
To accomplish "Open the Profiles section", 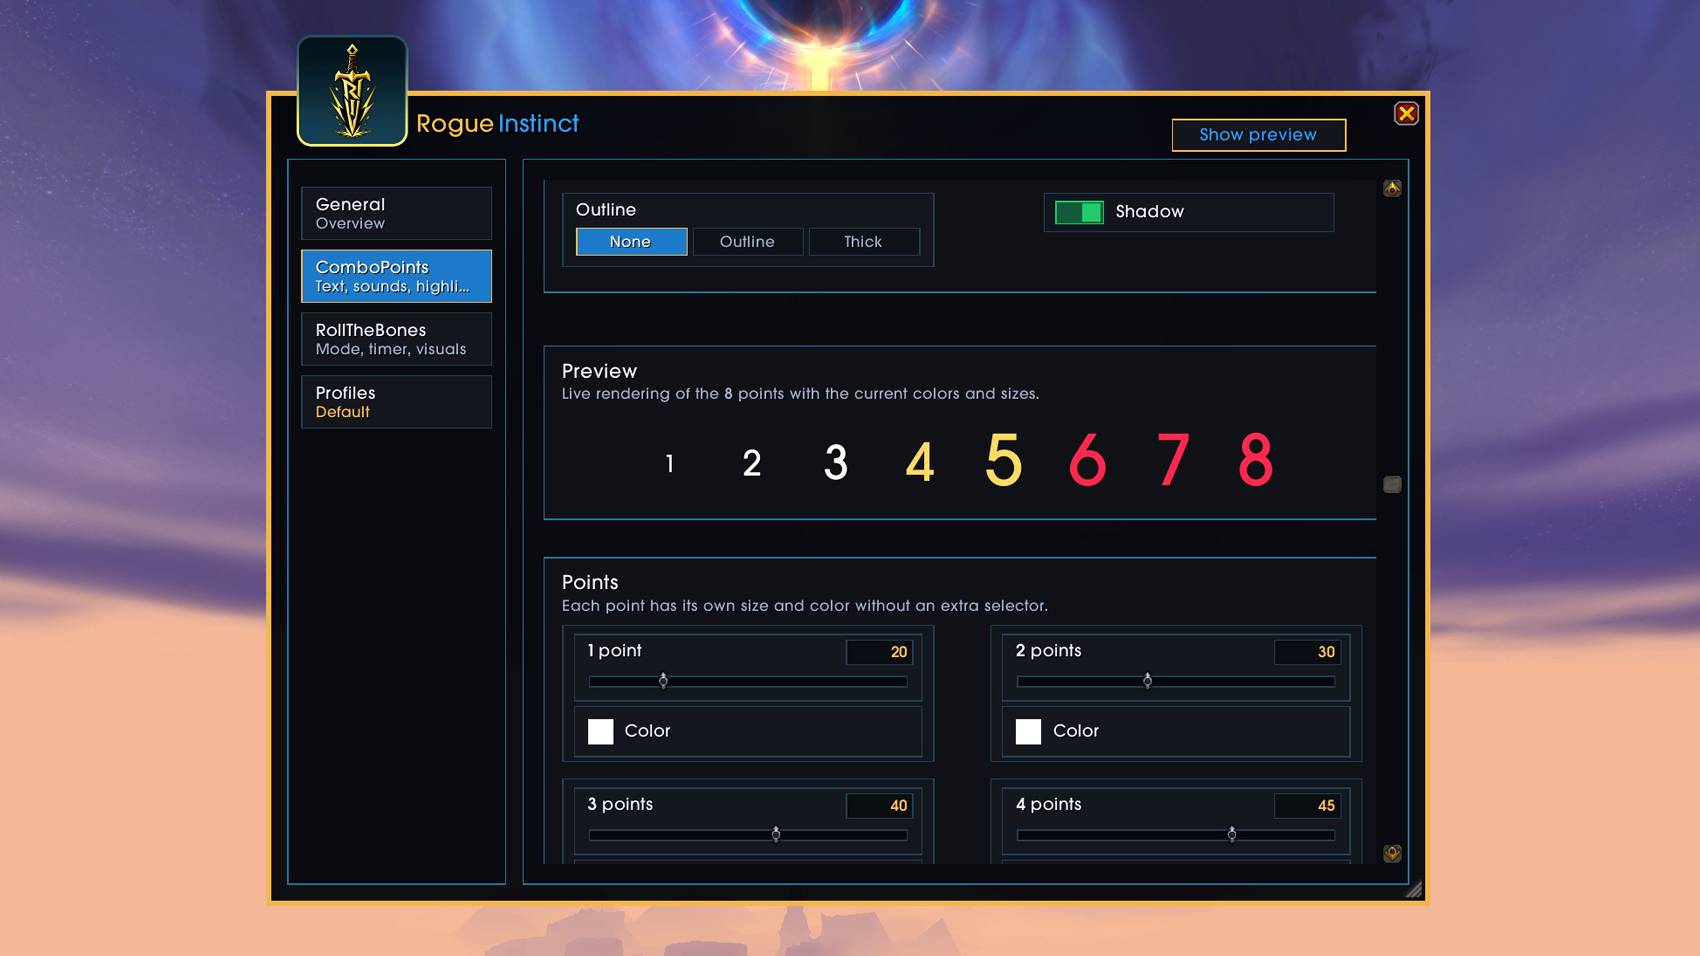I will 396,402.
